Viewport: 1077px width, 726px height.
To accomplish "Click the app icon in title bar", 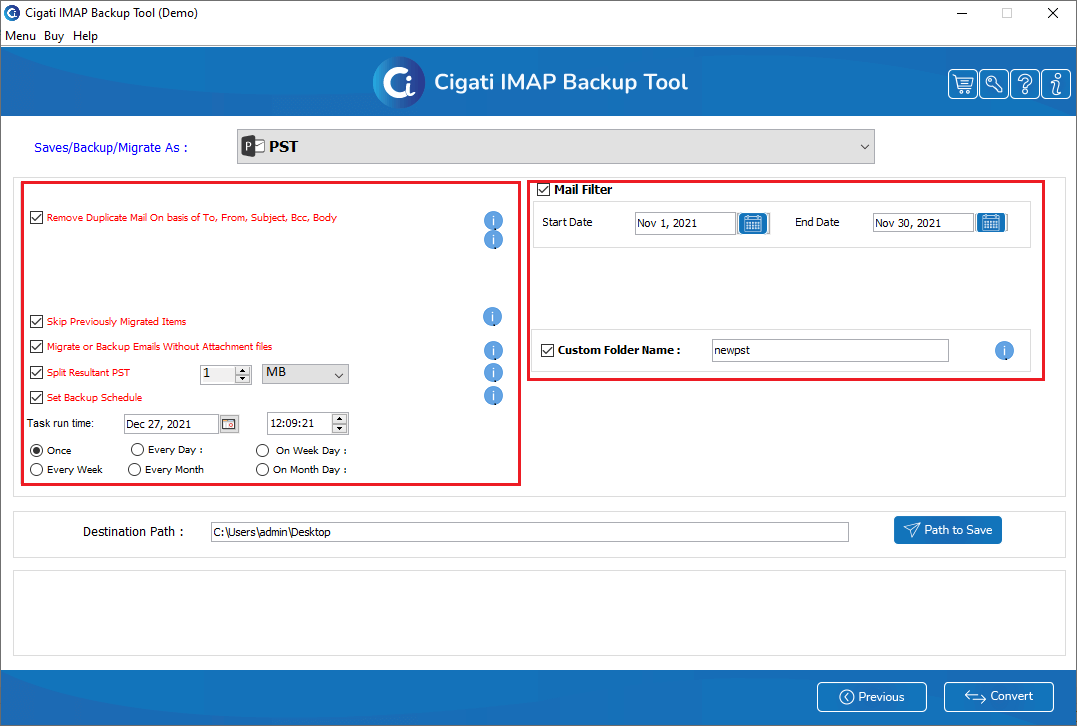I will pyautogui.click(x=12, y=12).
